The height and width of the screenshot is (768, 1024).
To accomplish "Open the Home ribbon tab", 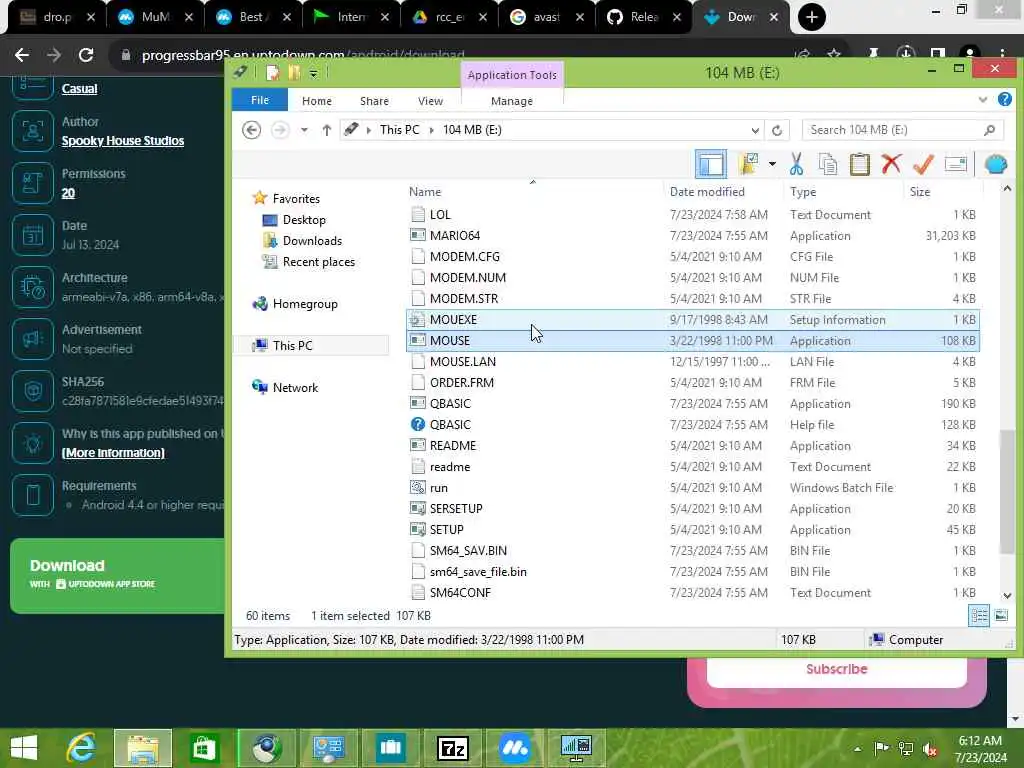I will coord(317,101).
